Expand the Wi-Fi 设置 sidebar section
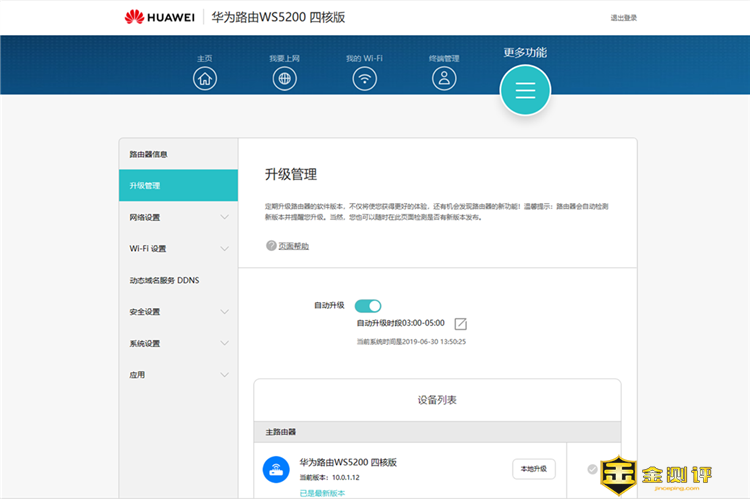This screenshot has width=750, height=499. (x=178, y=248)
